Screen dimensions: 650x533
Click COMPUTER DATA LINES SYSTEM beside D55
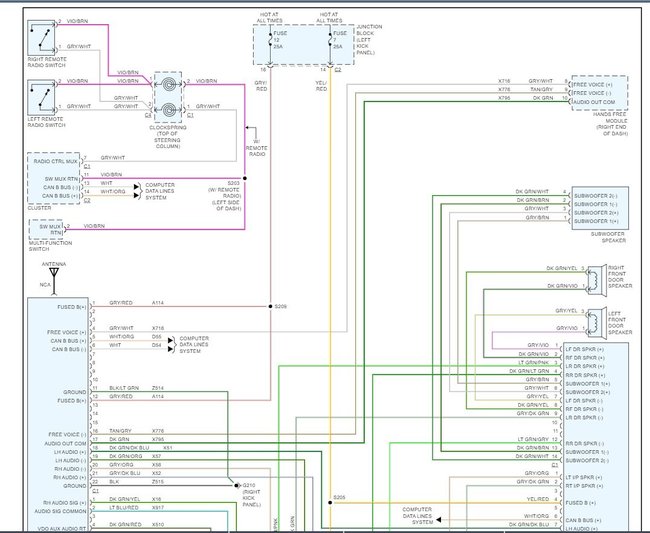pos(194,344)
